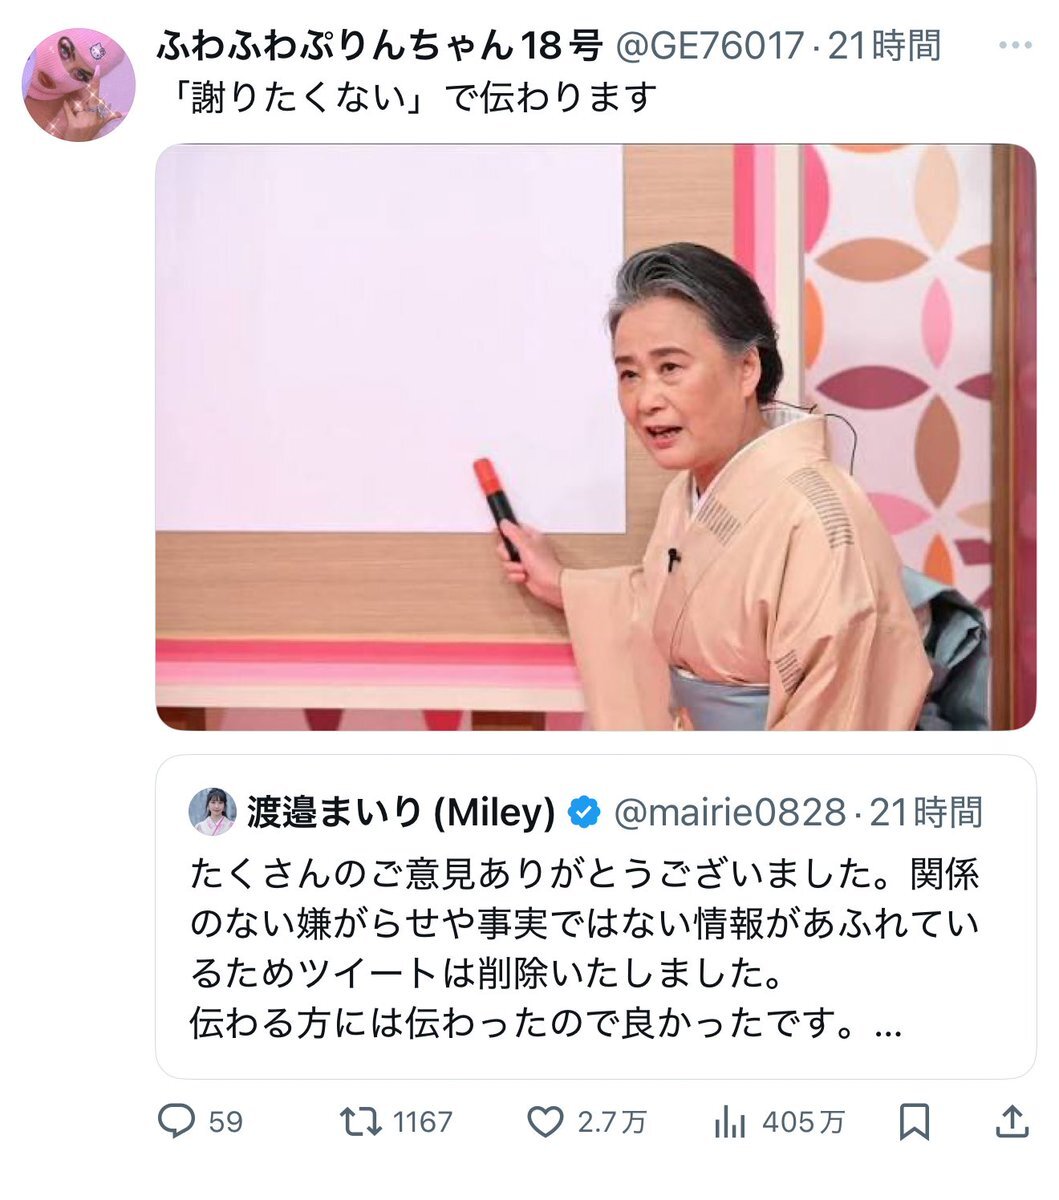Open the three-dot more options menu
Image resolution: width=1059 pixels, height=1200 pixels.
pos(1015,46)
